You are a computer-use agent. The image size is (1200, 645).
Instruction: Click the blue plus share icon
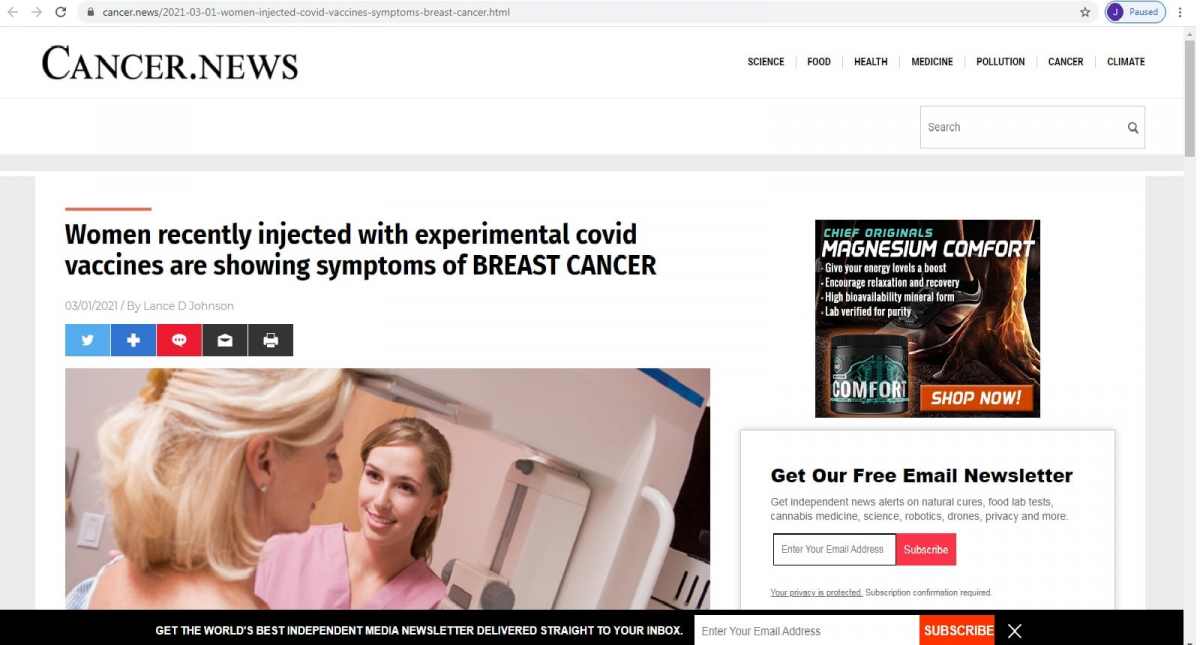(x=133, y=340)
